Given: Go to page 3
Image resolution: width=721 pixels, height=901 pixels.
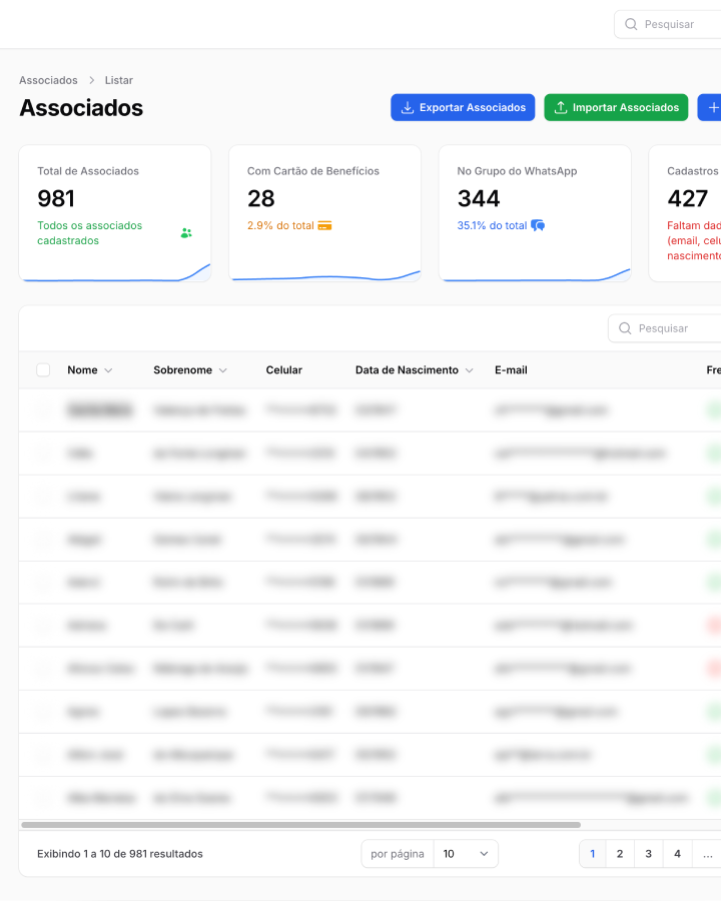Looking at the screenshot, I should [649, 854].
